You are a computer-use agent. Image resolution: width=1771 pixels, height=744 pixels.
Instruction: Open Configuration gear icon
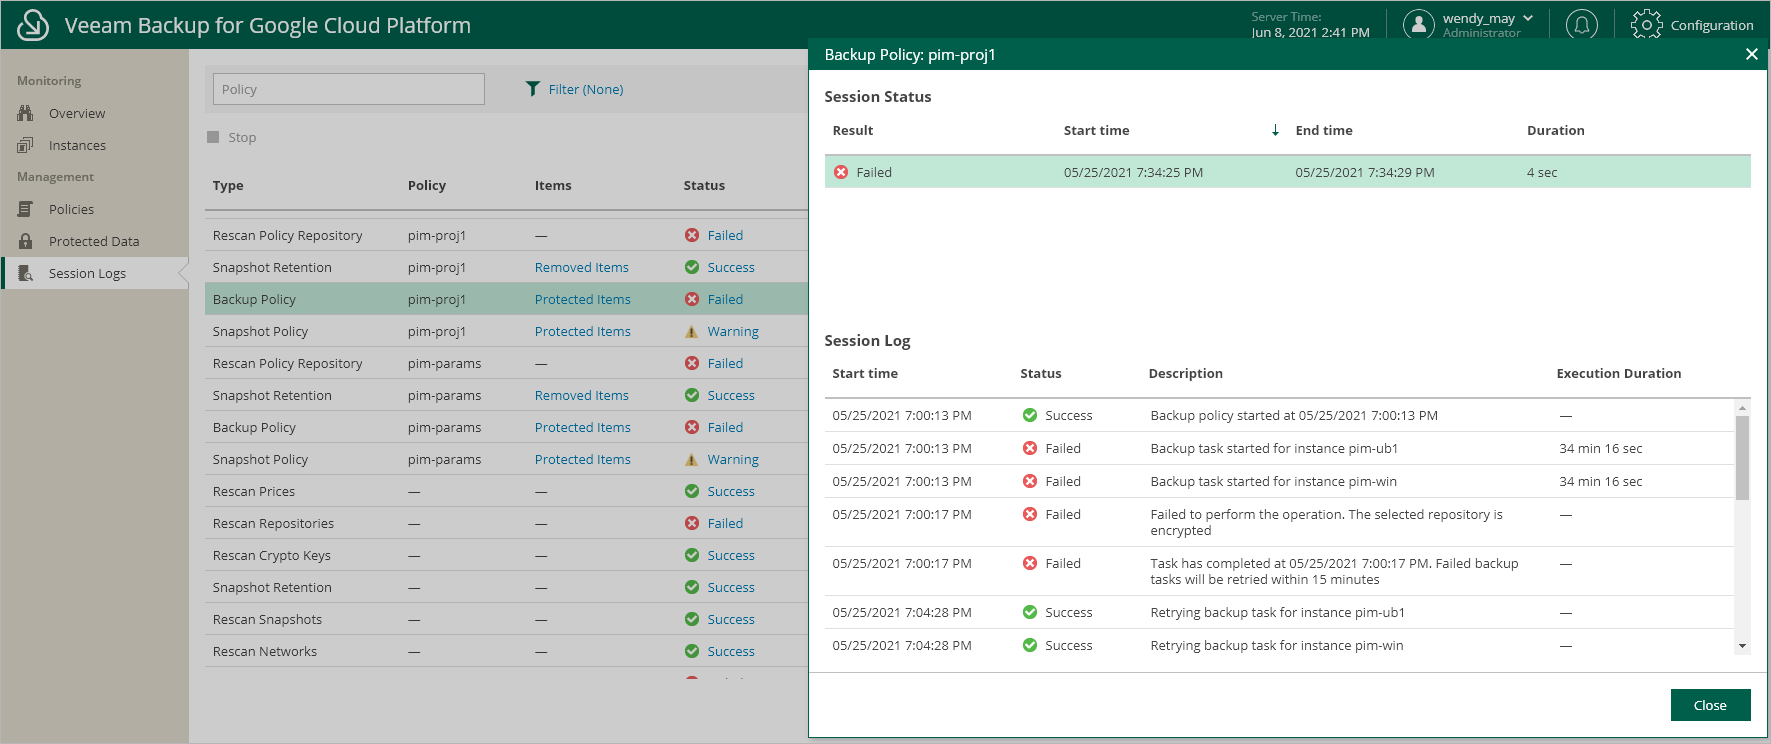coord(1646,25)
